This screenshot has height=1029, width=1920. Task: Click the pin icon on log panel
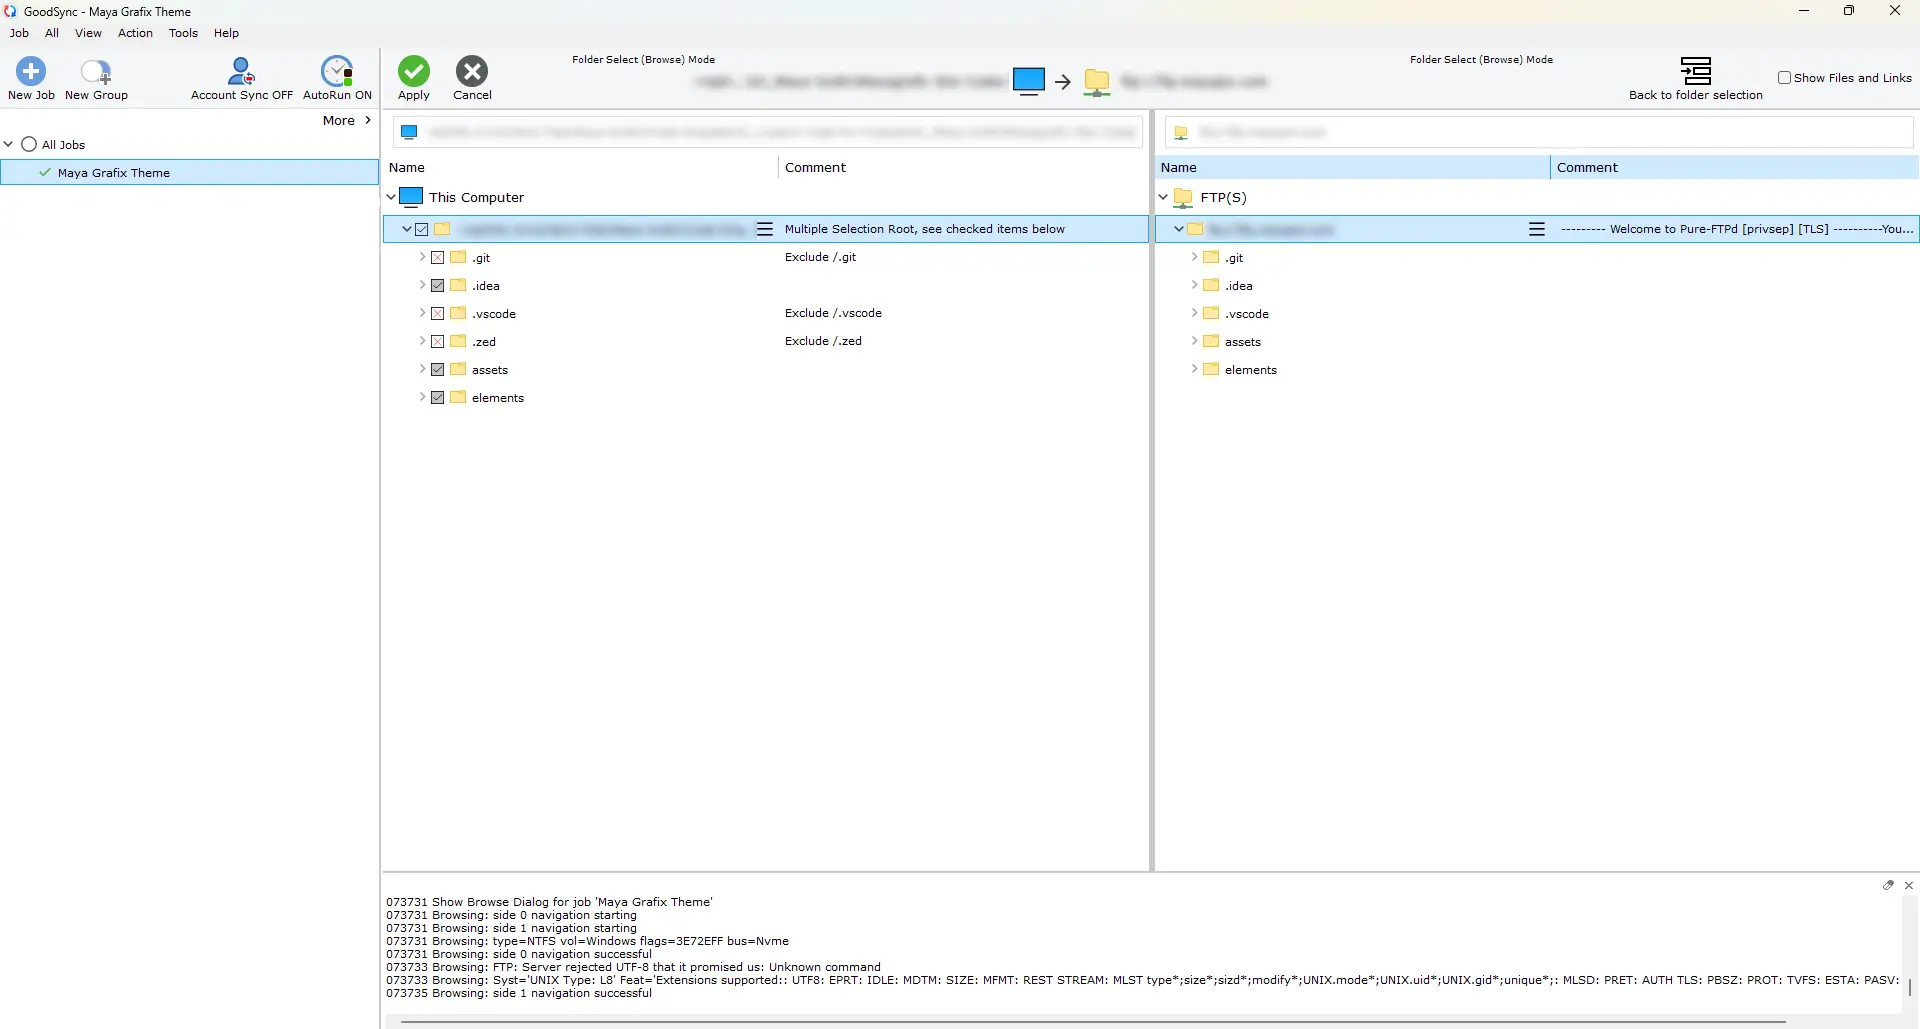(1889, 885)
